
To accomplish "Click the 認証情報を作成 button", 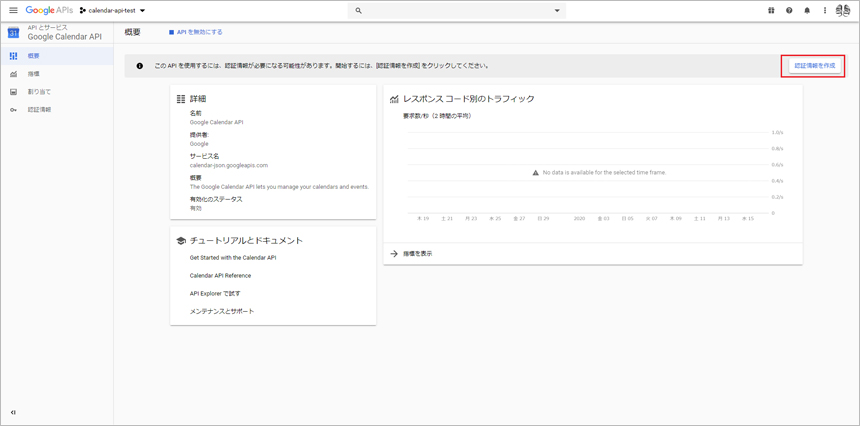I will (814, 65).
